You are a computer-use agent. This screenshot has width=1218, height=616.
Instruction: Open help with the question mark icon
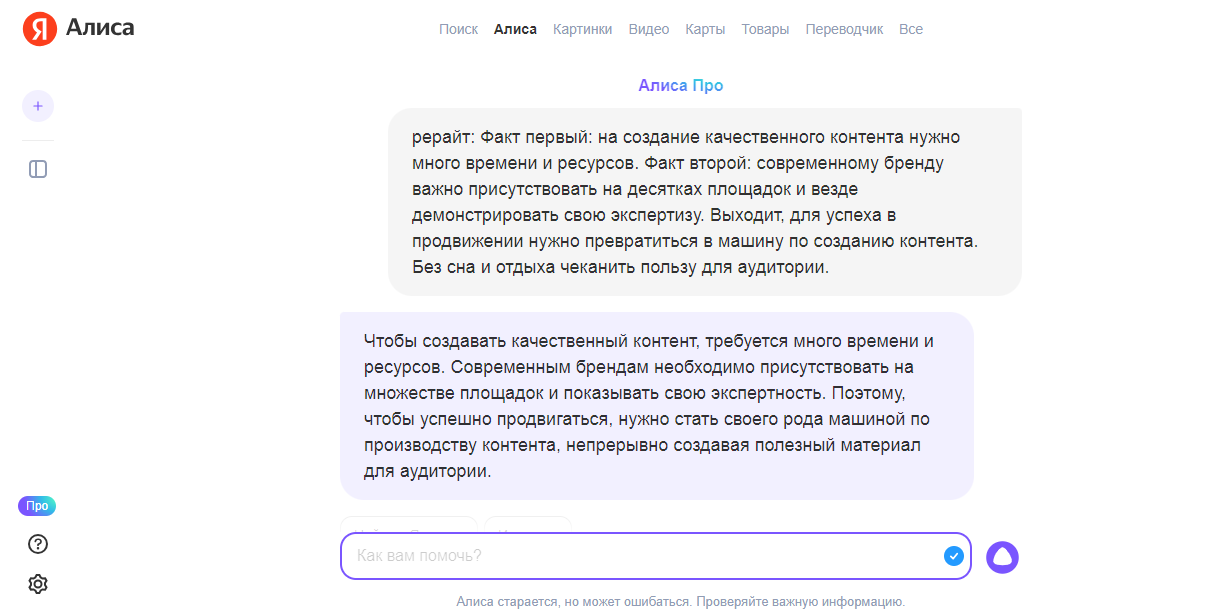tap(37, 544)
